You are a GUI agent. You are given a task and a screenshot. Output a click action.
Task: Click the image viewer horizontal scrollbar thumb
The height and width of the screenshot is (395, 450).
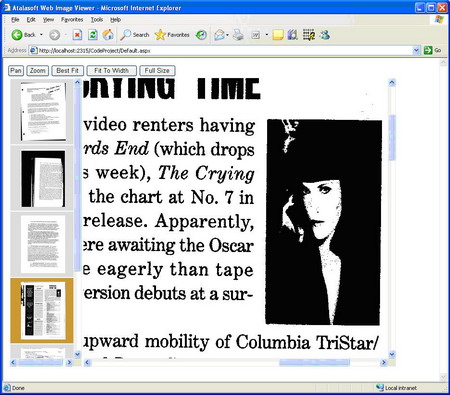pos(314,363)
